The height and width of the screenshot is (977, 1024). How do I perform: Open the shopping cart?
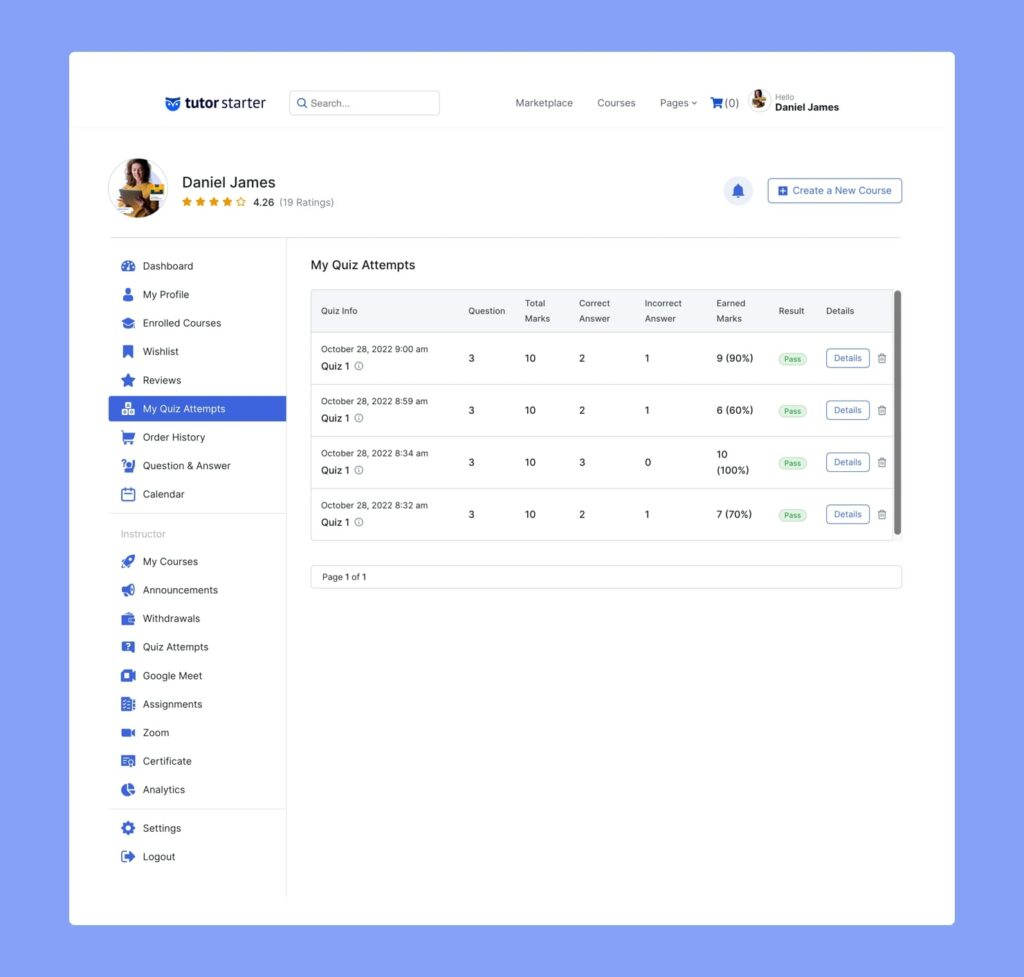(x=716, y=102)
